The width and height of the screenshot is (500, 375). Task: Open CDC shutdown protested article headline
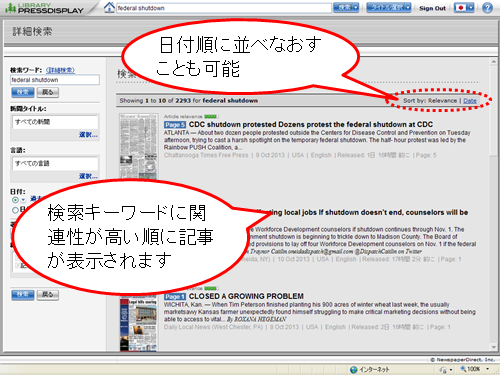coord(311,124)
